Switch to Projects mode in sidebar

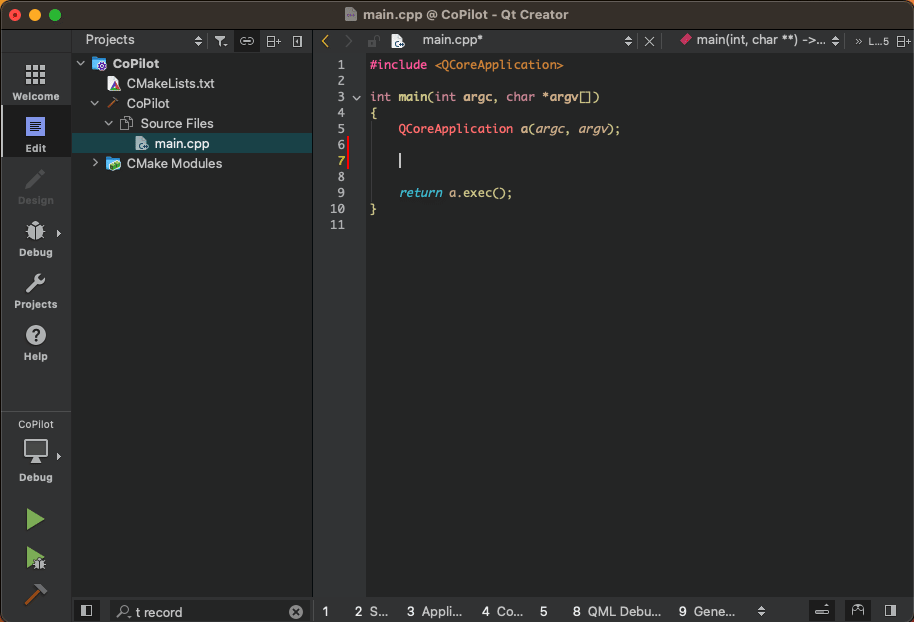[x=35, y=291]
